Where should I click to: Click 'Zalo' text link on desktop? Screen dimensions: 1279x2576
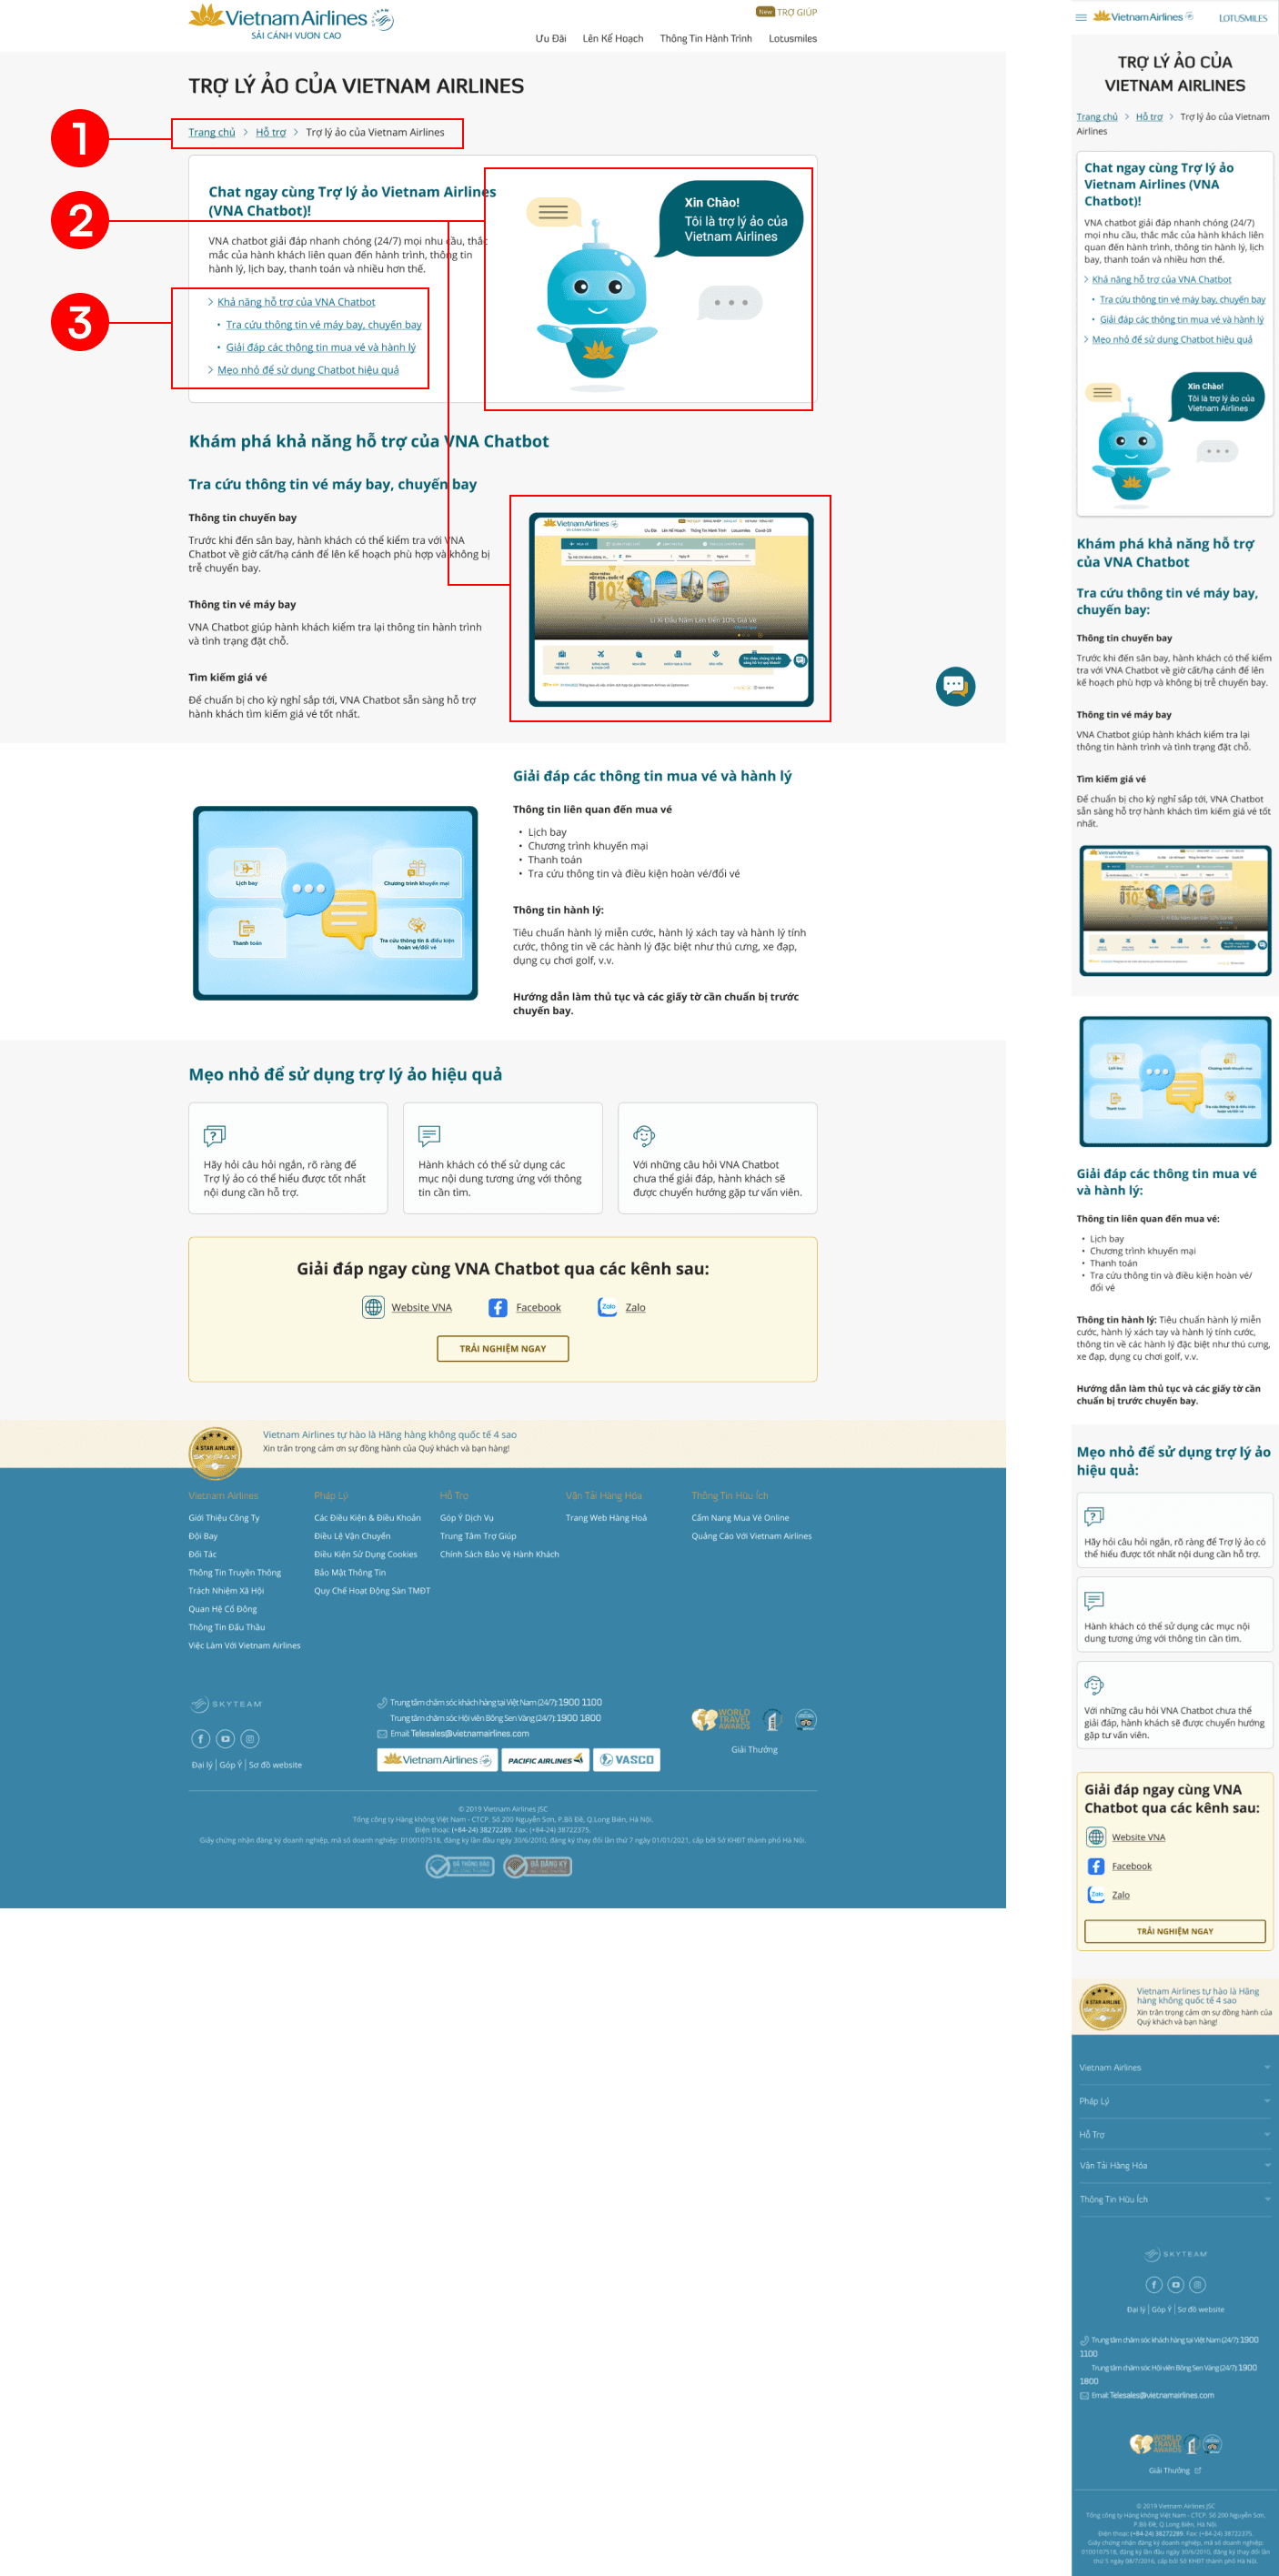(x=635, y=1308)
